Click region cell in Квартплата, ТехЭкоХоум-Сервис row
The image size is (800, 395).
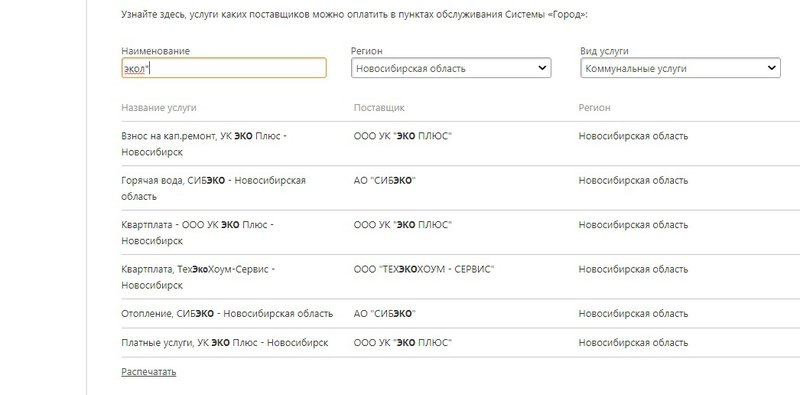click(x=633, y=269)
